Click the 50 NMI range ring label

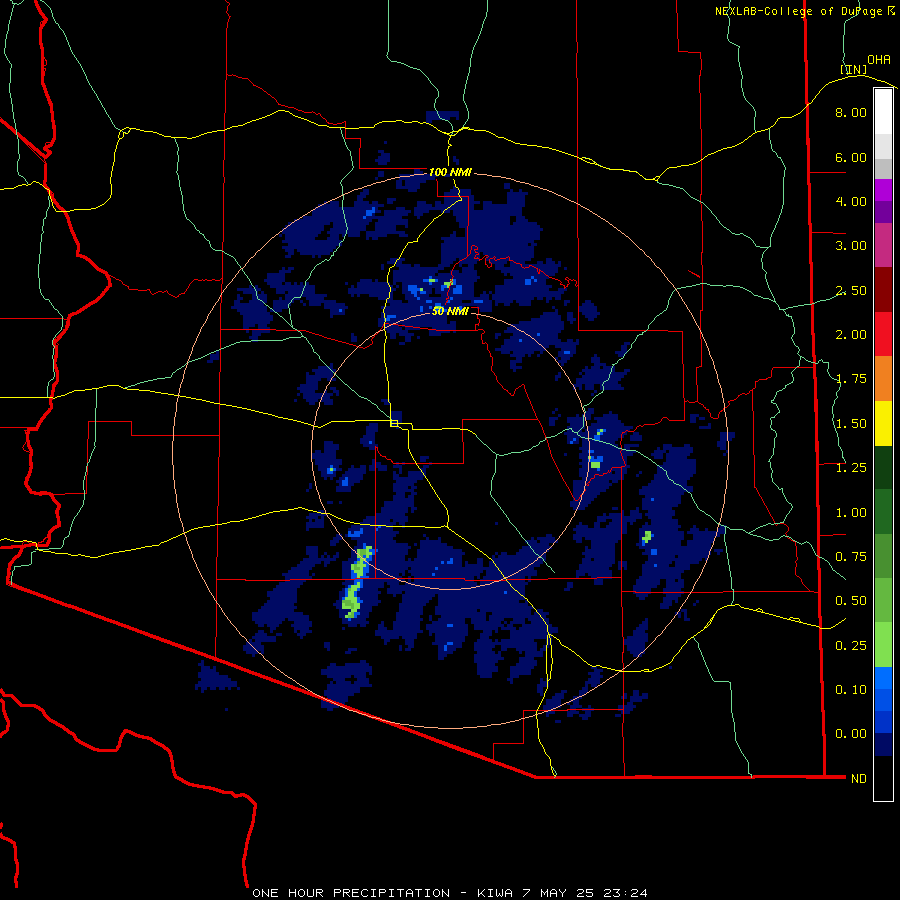(450, 311)
